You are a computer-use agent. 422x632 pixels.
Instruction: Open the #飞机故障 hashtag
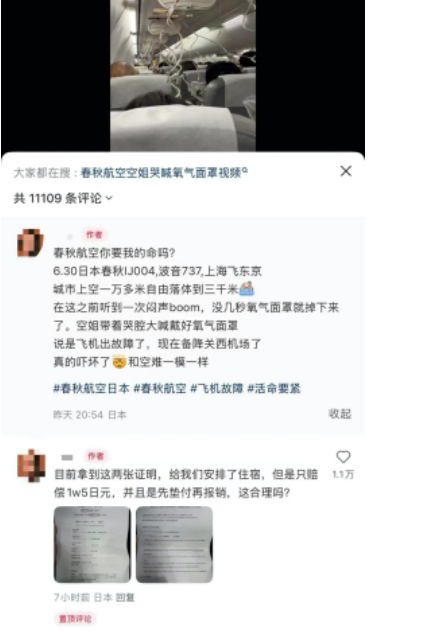[x=217, y=388]
